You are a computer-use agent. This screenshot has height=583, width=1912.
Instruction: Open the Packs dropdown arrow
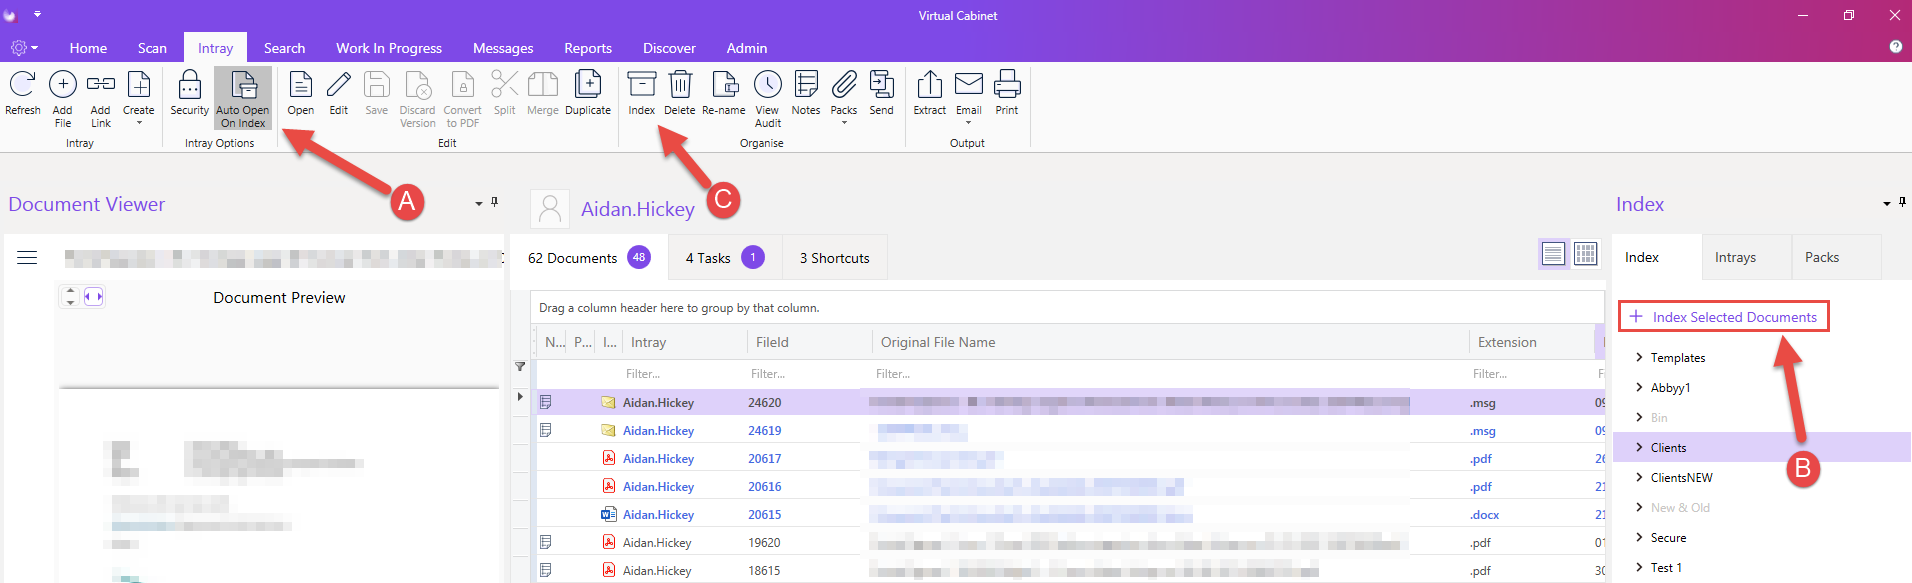(x=844, y=123)
